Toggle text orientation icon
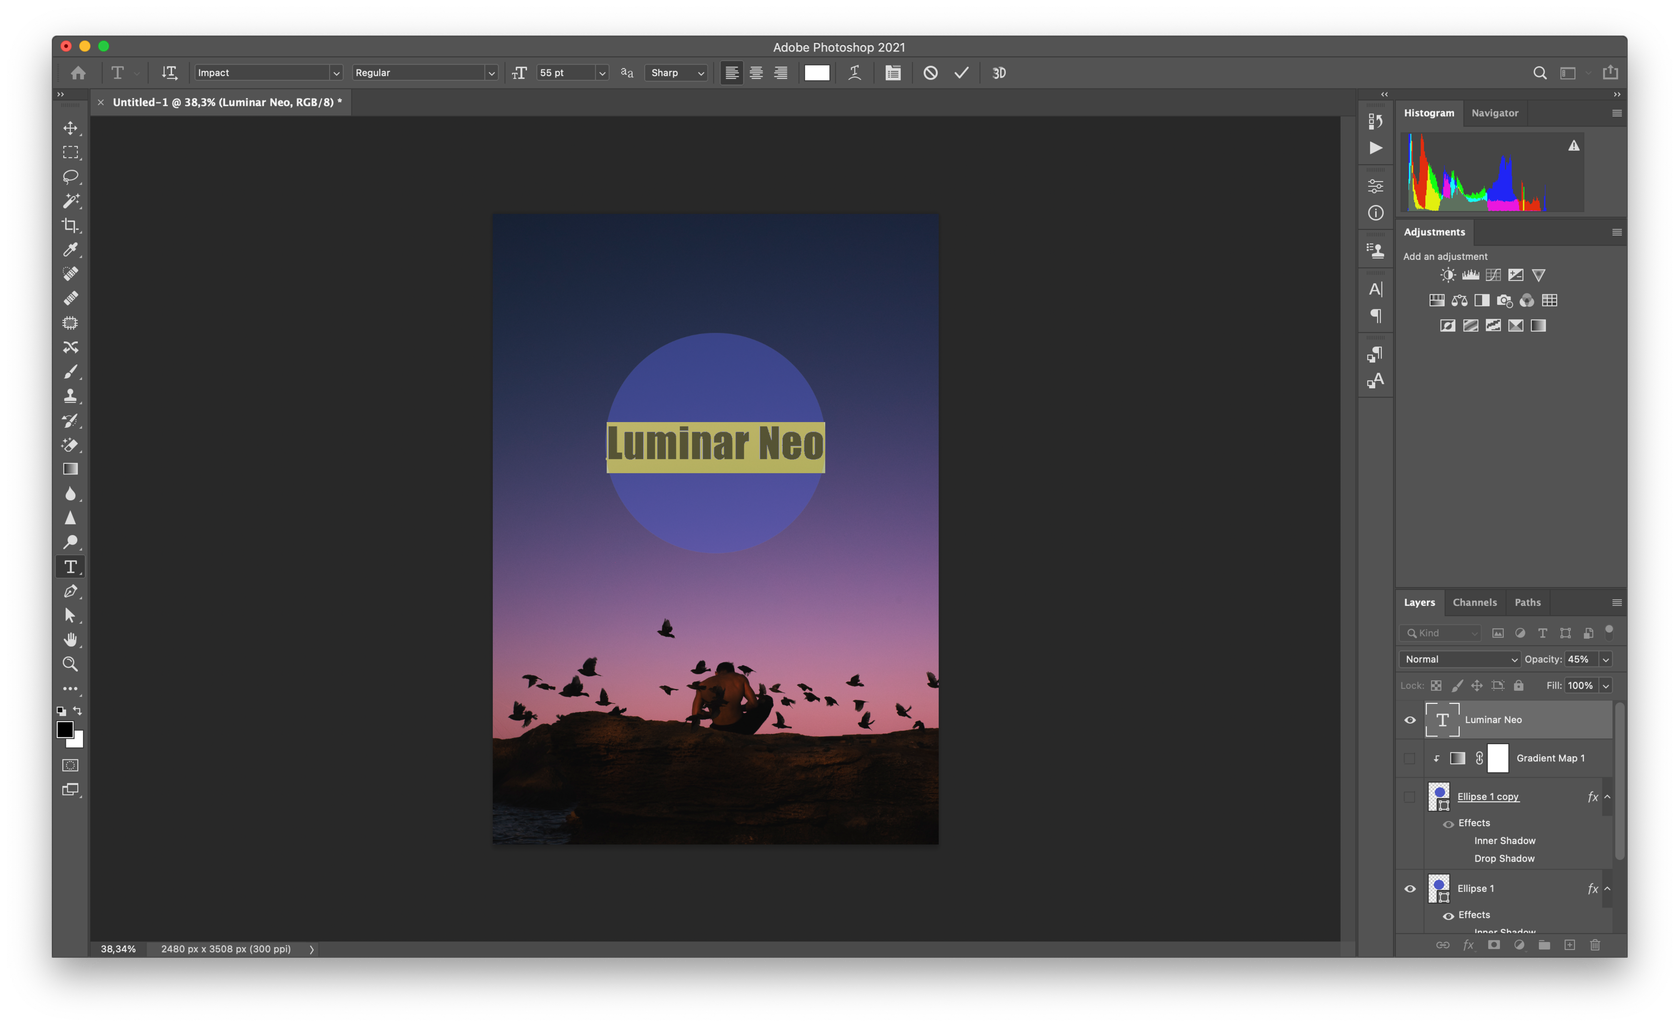Viewport: 1680px width, 1027px height. 169,73
